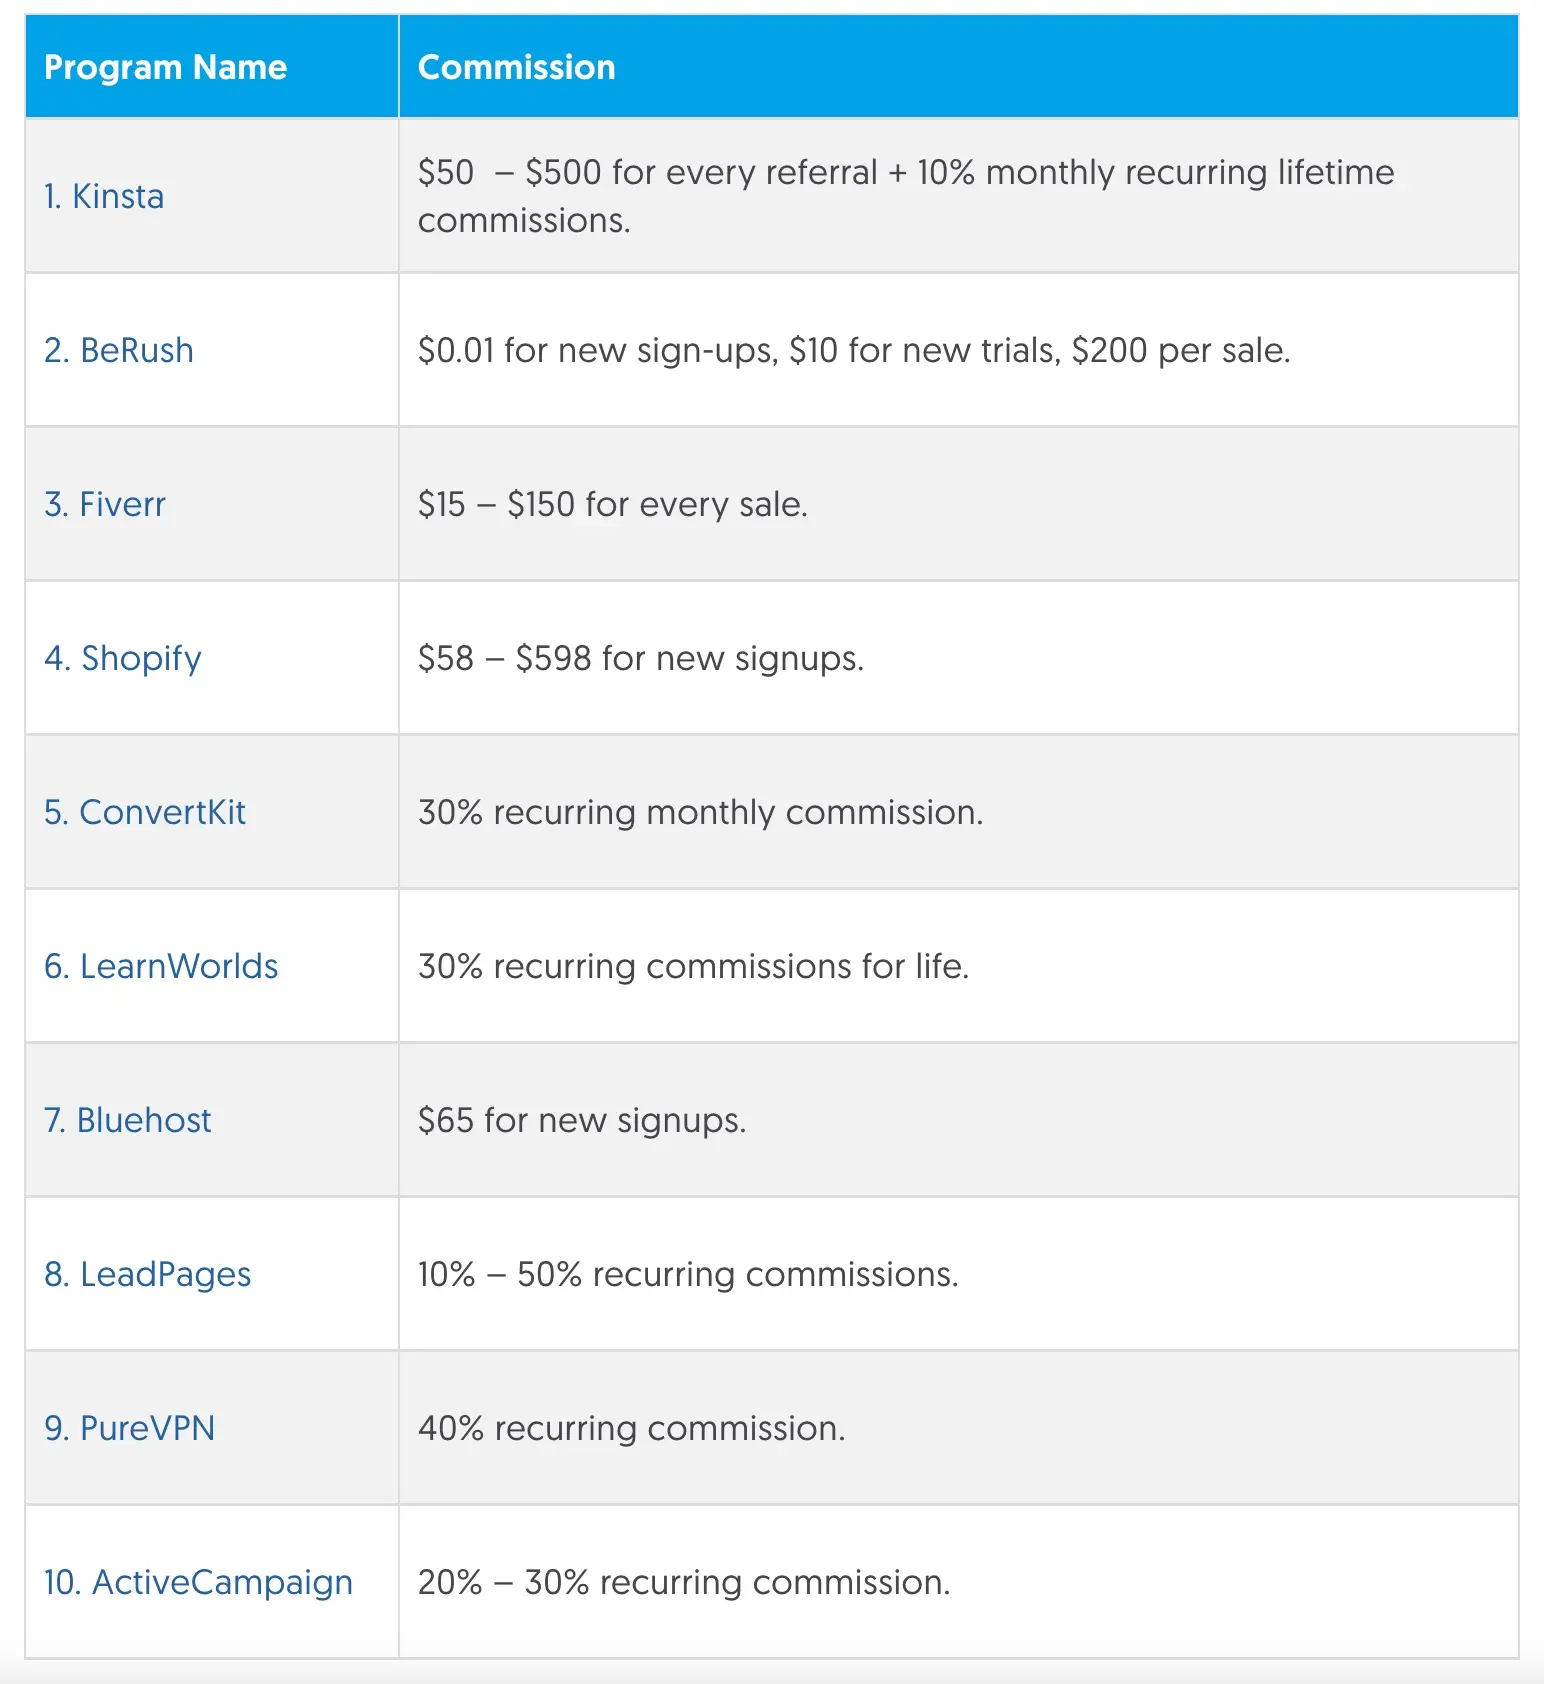This screenshot has width=1544, height=1684.
Task: Click the PureVPN link
Action: [x=130, y=1428]
